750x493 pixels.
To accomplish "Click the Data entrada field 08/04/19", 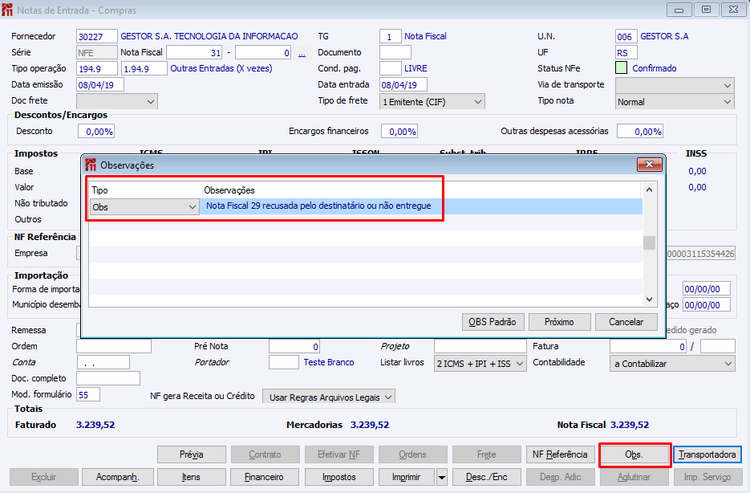I will [x=403, y=85].
